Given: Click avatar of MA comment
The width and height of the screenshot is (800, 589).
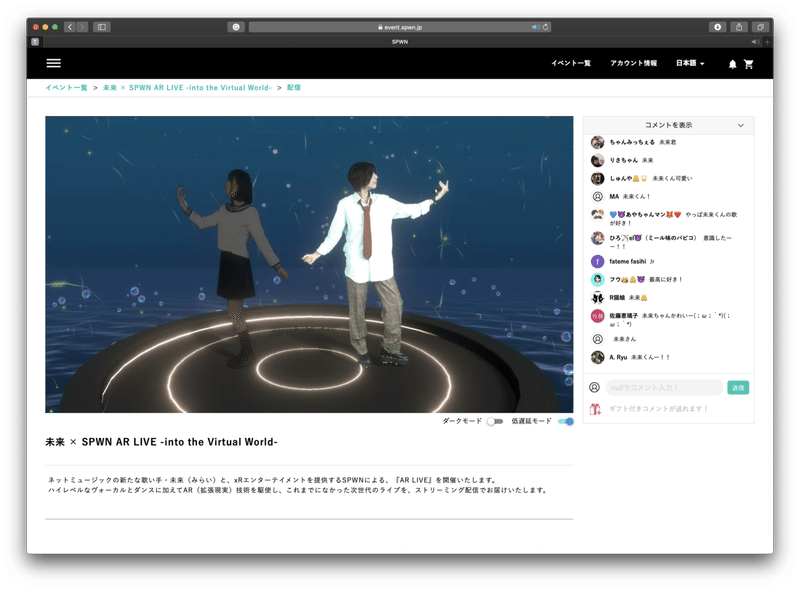Looking at the screenshot, I should pos(597,197).
